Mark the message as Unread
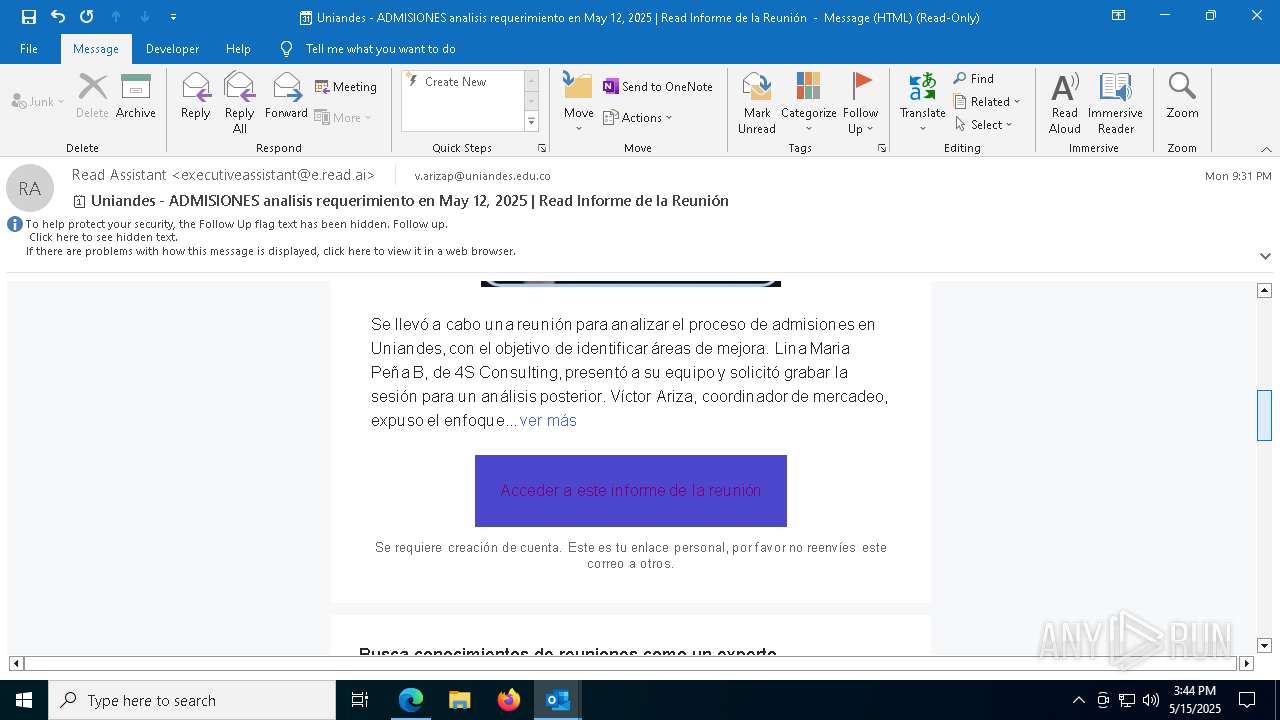Viewport: 1280px width, 720px height. point(757,103)
